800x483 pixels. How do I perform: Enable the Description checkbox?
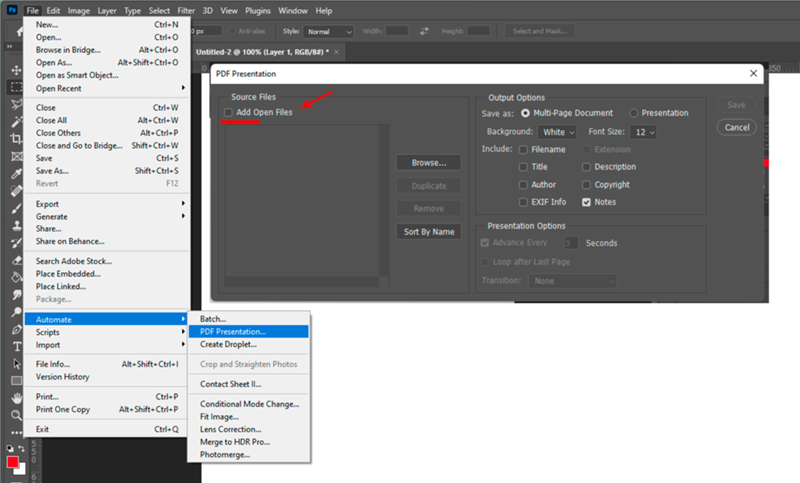tap(586, 167)
